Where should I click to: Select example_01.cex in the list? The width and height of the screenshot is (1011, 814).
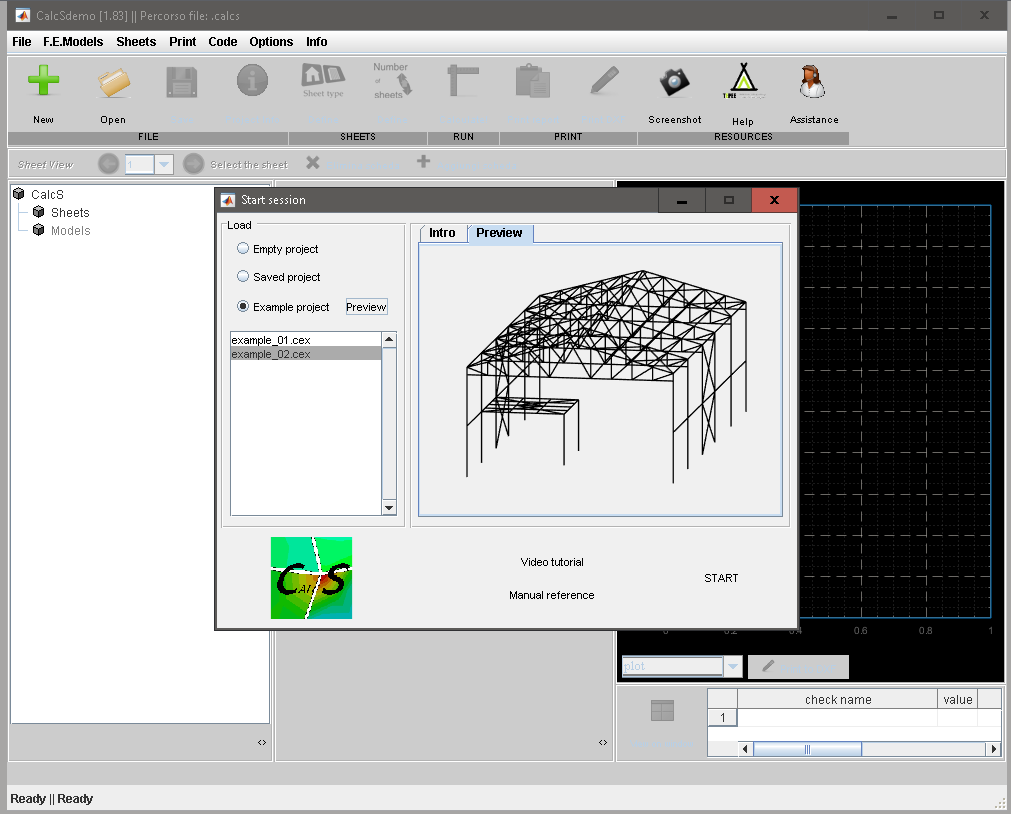pos(306,340)
